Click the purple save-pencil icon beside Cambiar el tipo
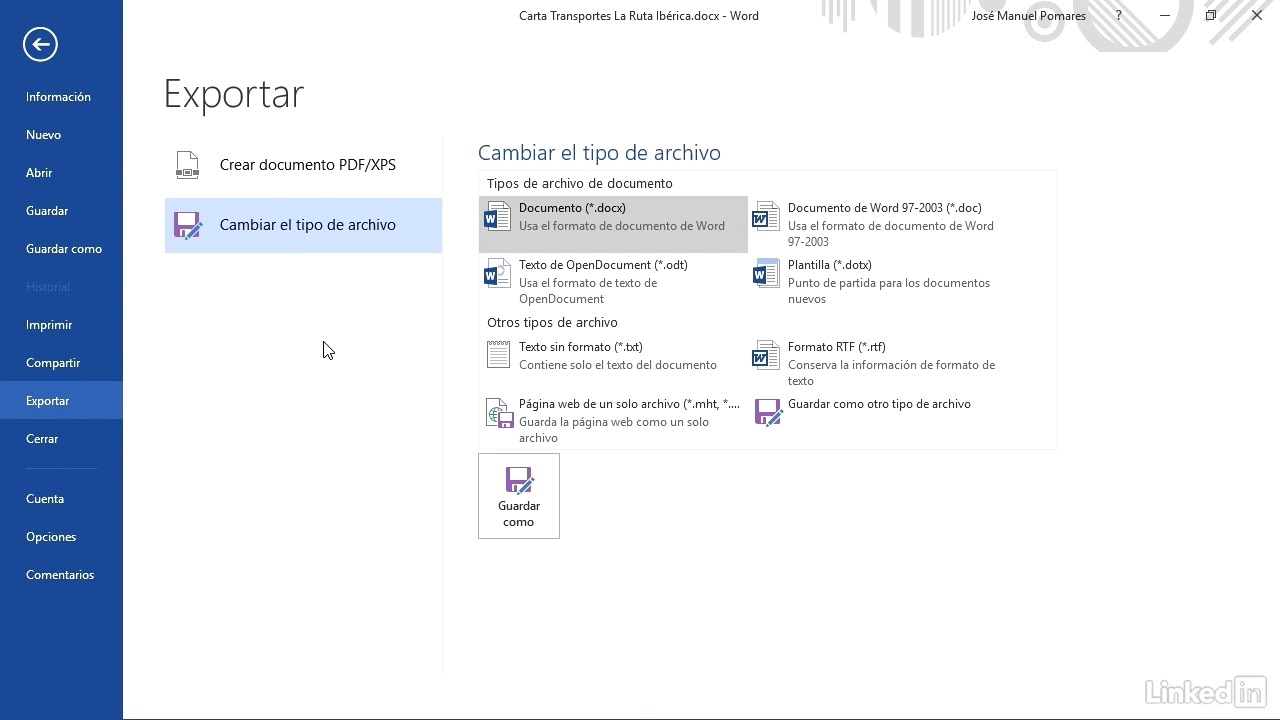This screenshot has height=720, width=1280. tap(187, 225)
